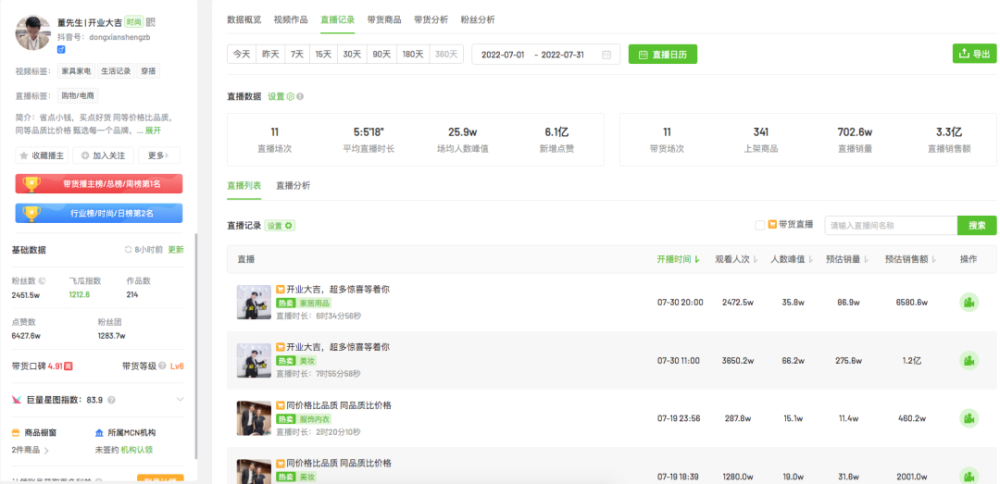1000x484 pixels.
Task: Open the 更多 dropdown
Action: pos(159,155)
